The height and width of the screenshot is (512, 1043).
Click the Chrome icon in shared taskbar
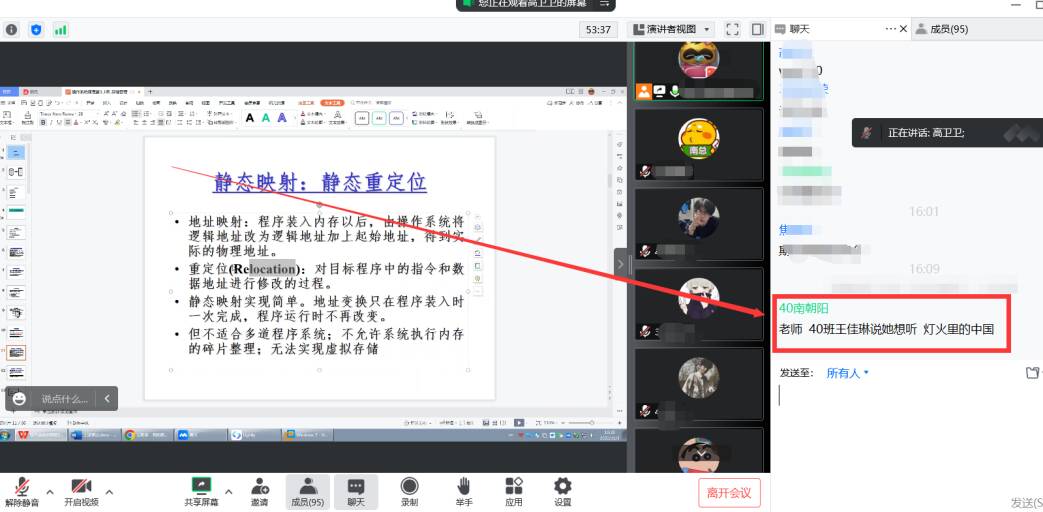tap(130, 435)
